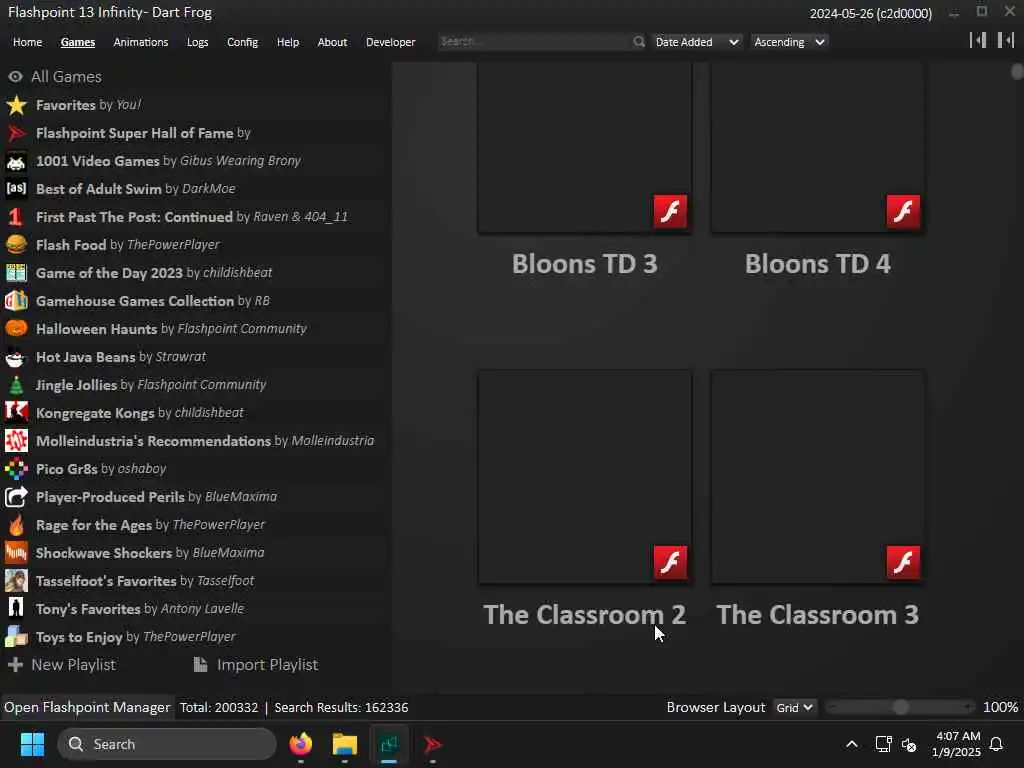Click the Jingle Jollies Christmas tree icon
This screenshot has width=1024, height=768.
[x=16, y=385]
